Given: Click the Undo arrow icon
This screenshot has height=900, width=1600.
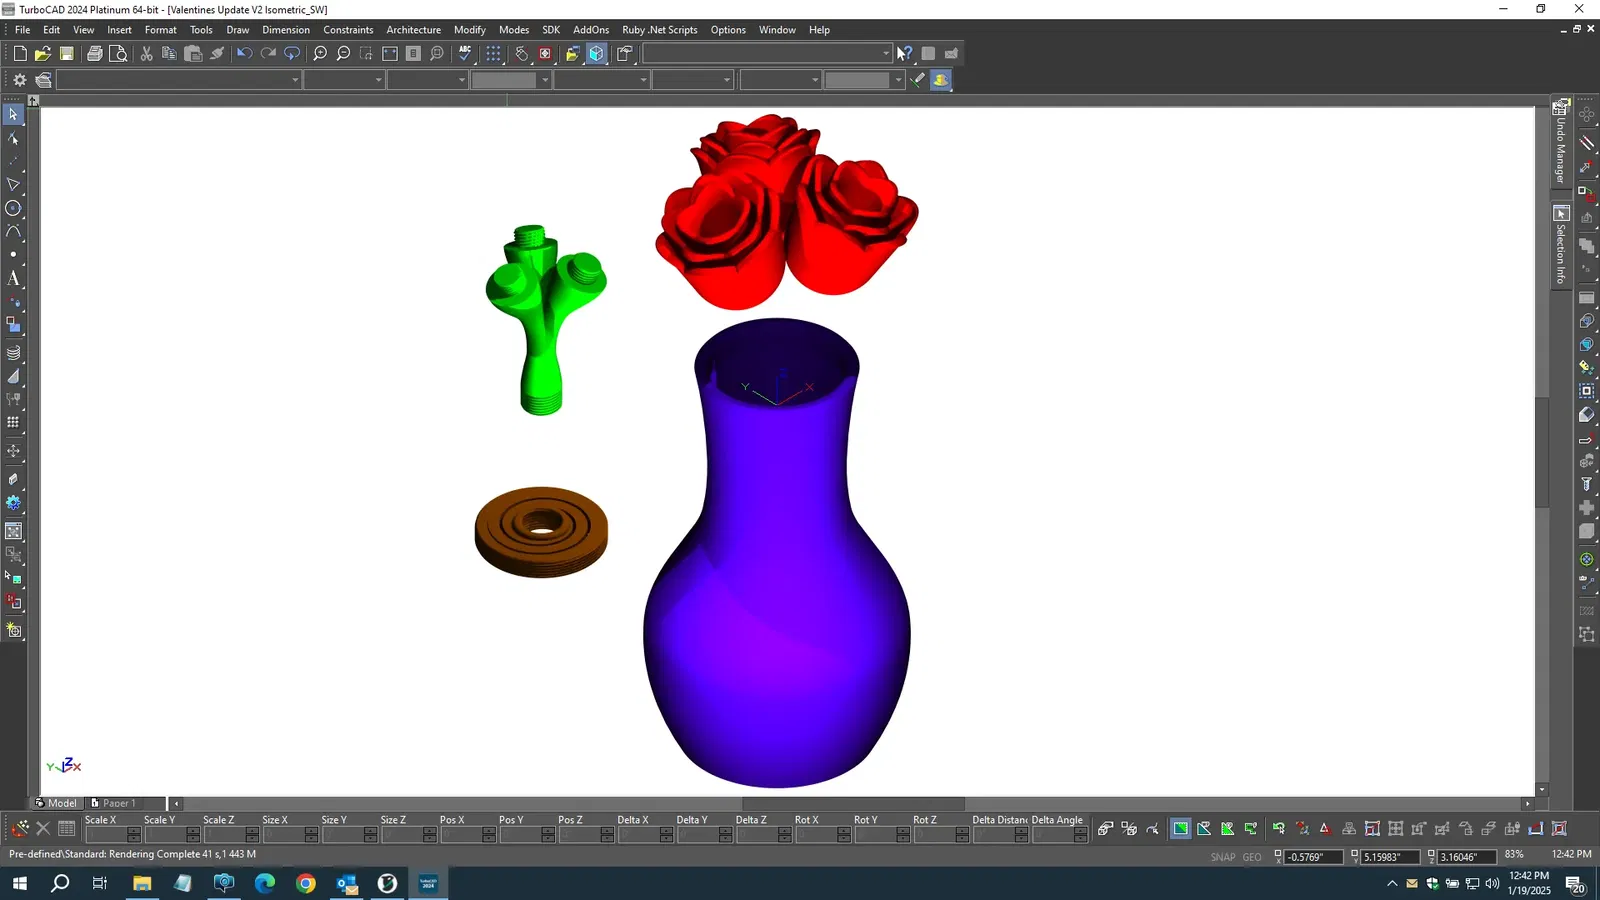Looking at the screenshot, I should 243,54.
